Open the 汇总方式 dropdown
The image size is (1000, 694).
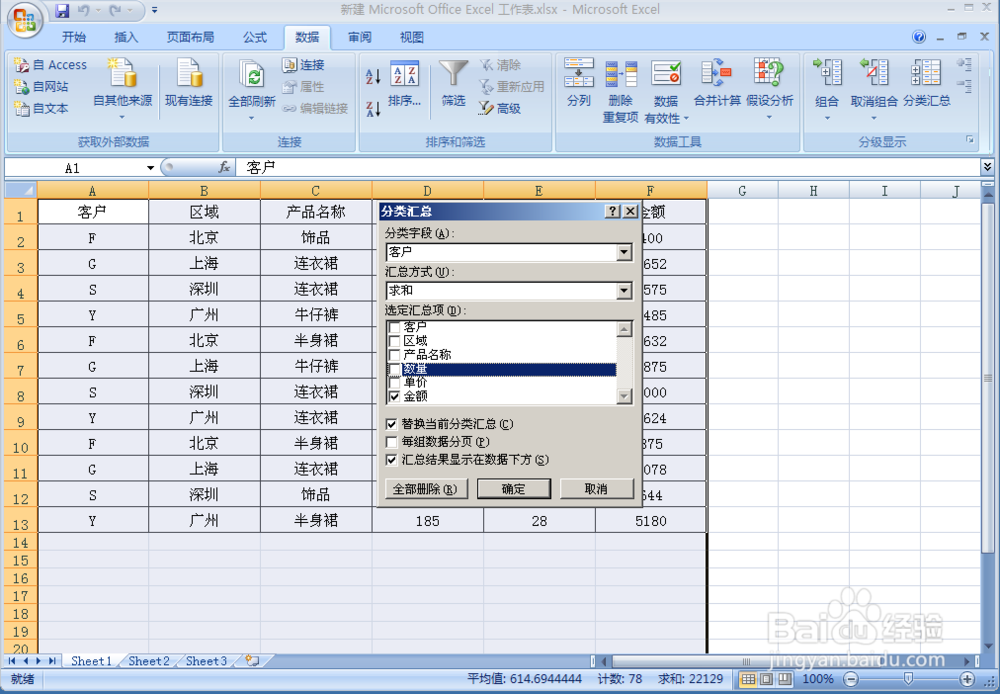click(624, 292)
